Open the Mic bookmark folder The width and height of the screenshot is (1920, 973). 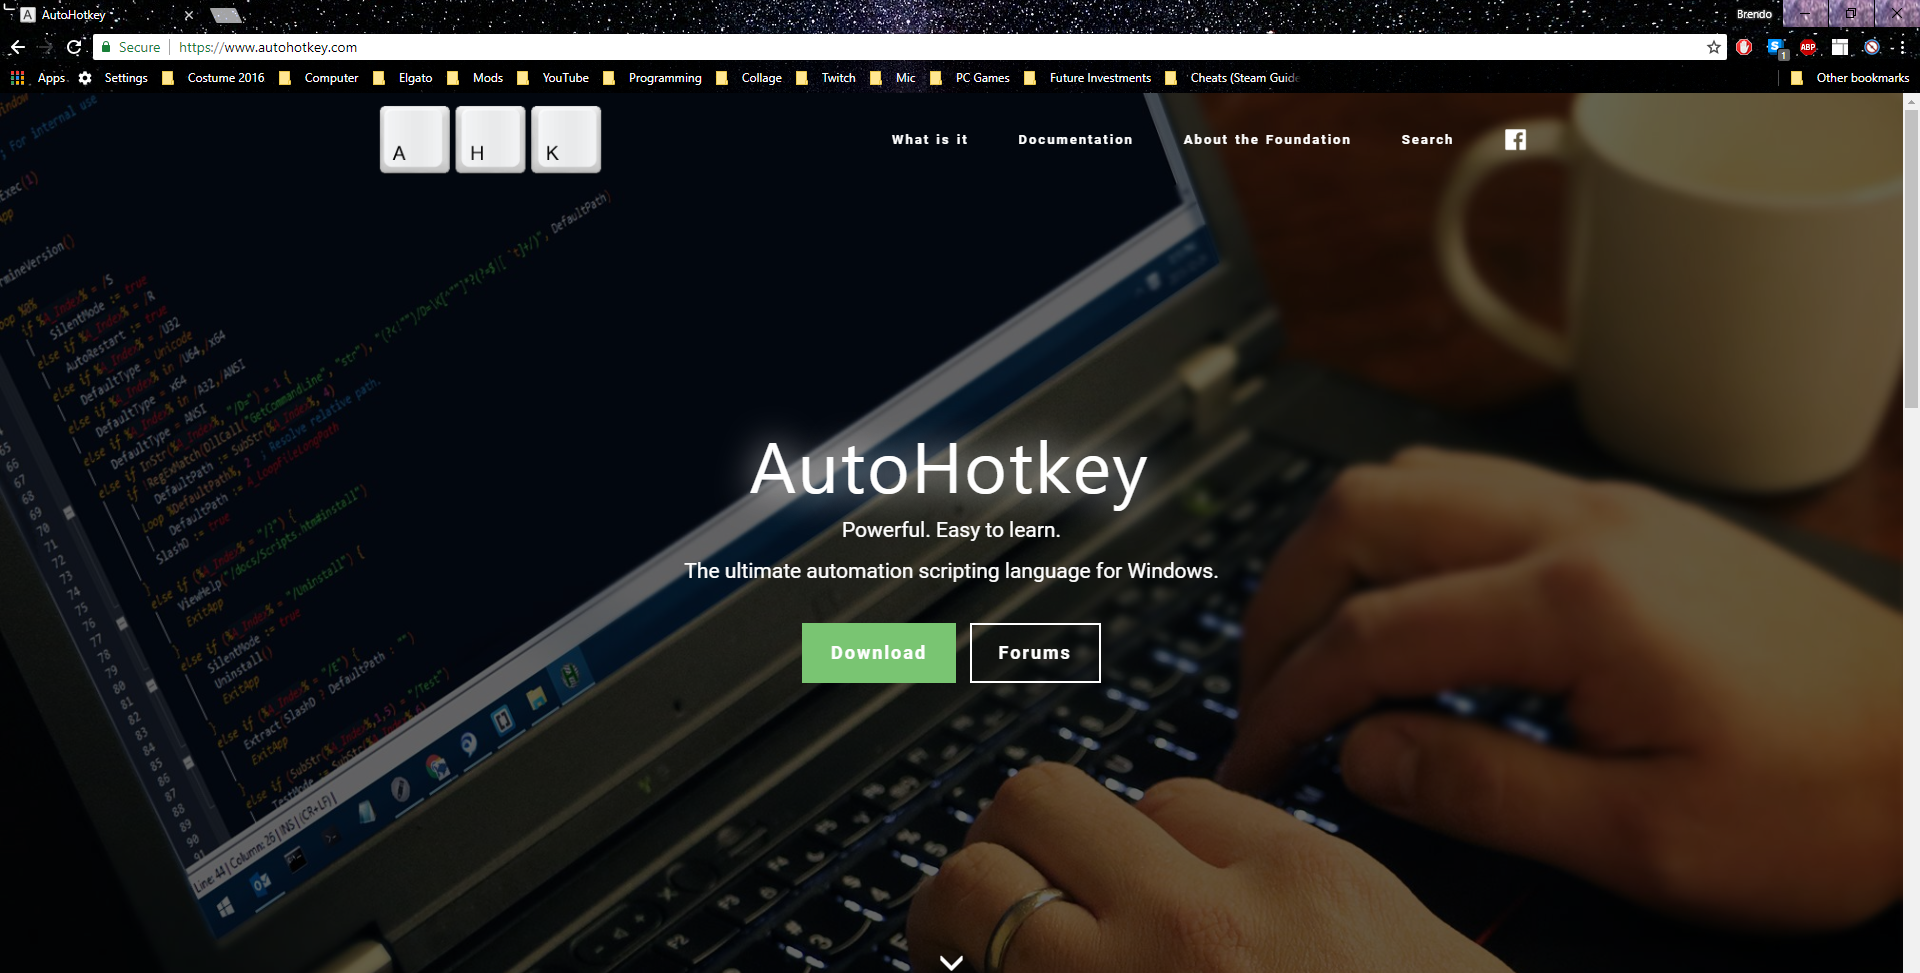coord(893,78)
